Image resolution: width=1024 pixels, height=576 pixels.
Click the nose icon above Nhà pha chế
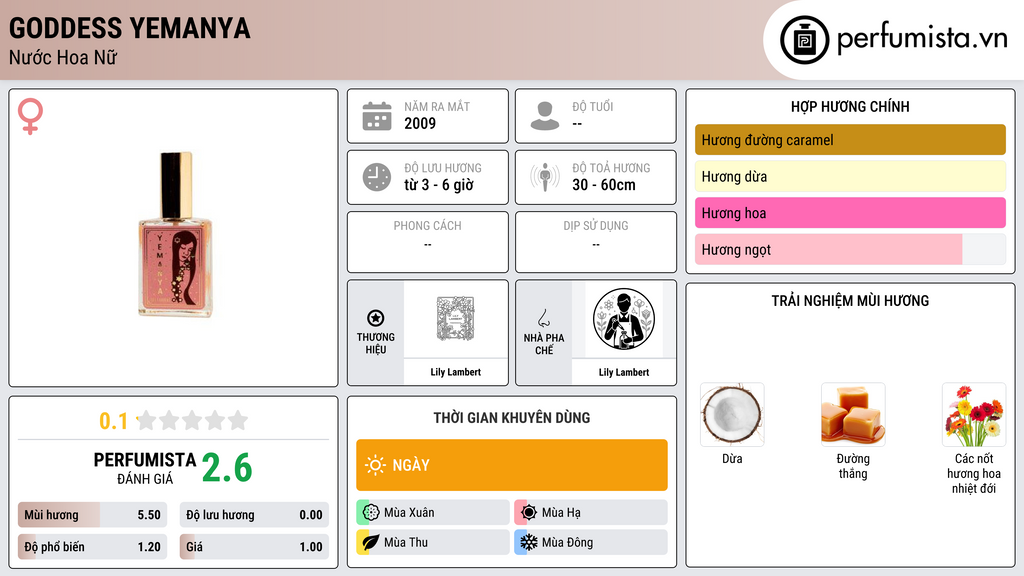tap(543, 318)
